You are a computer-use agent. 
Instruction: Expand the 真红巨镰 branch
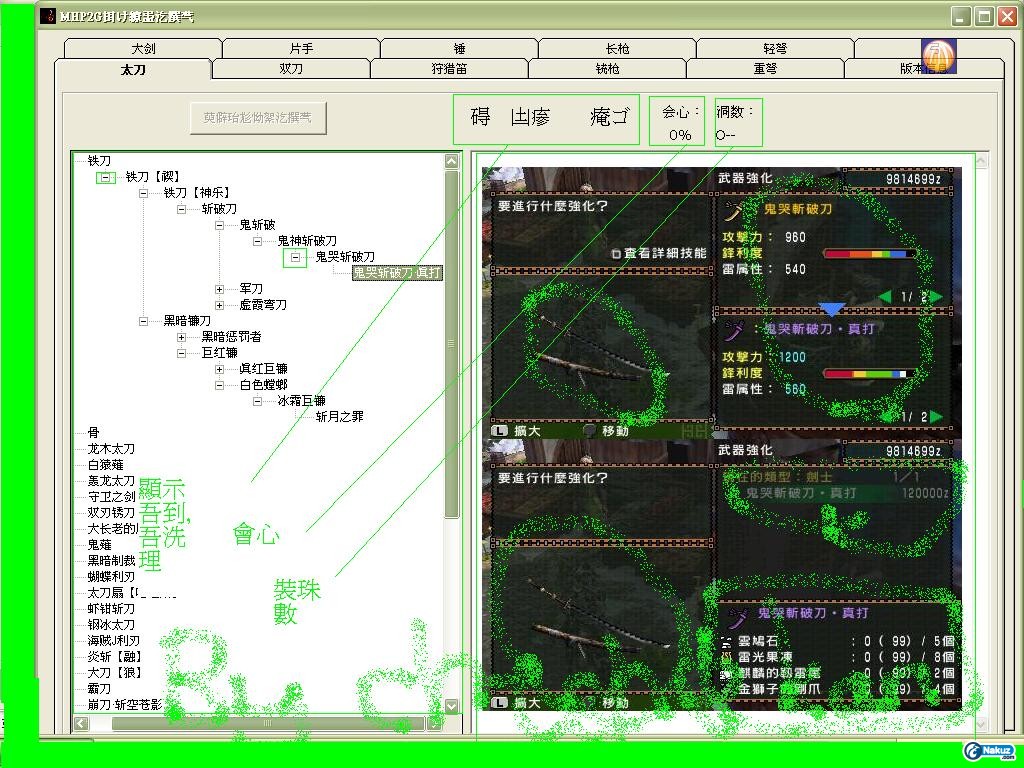[219, 369]
